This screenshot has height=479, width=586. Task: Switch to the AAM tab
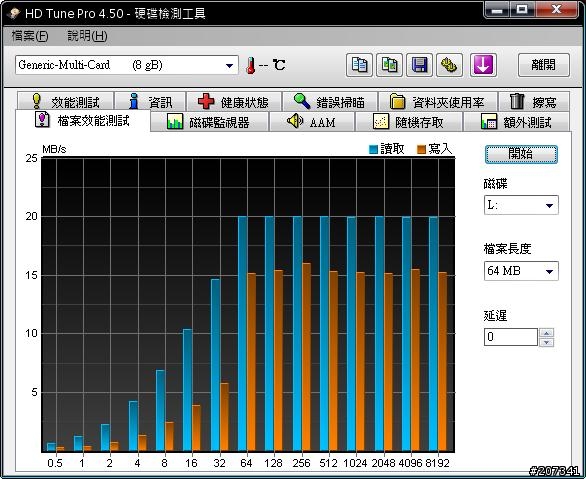pyautogui.click(x=312, y=122)
